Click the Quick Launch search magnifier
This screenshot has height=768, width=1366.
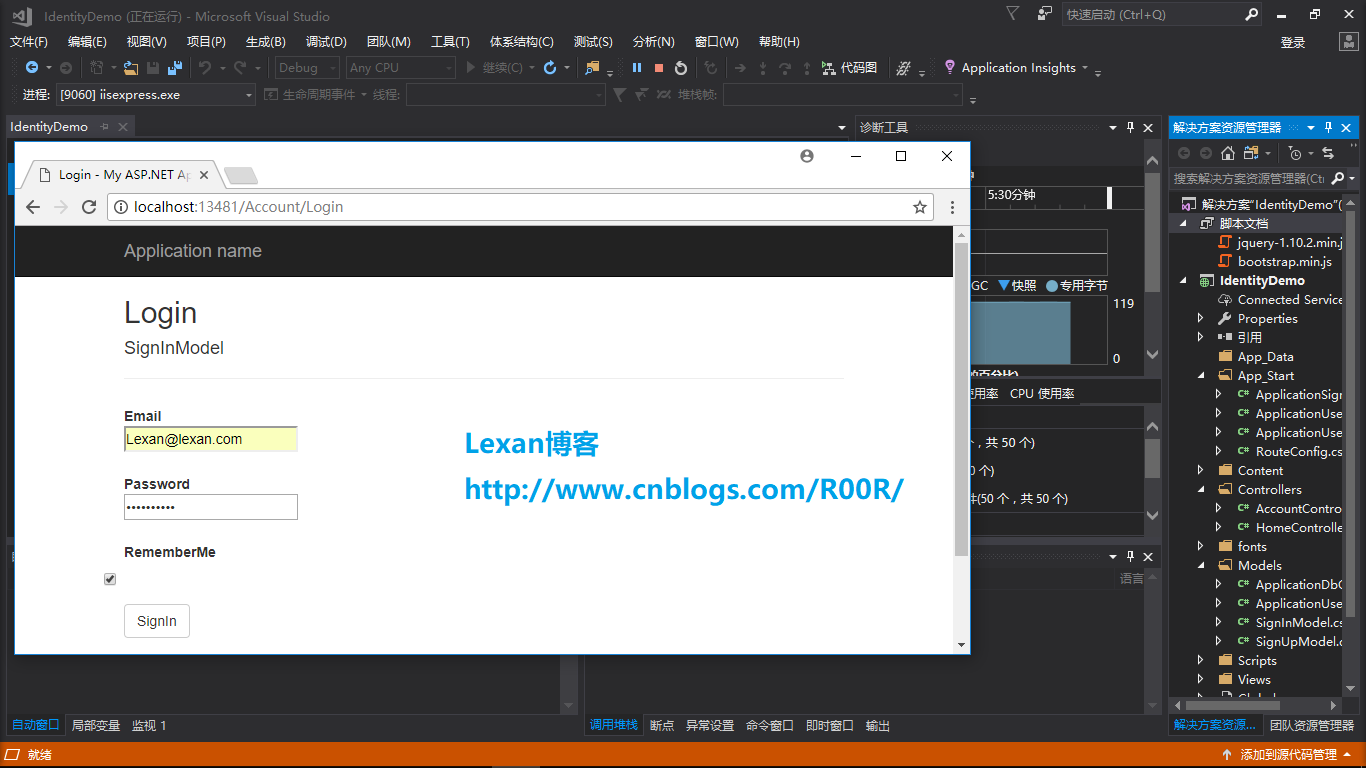point(1251,15)
